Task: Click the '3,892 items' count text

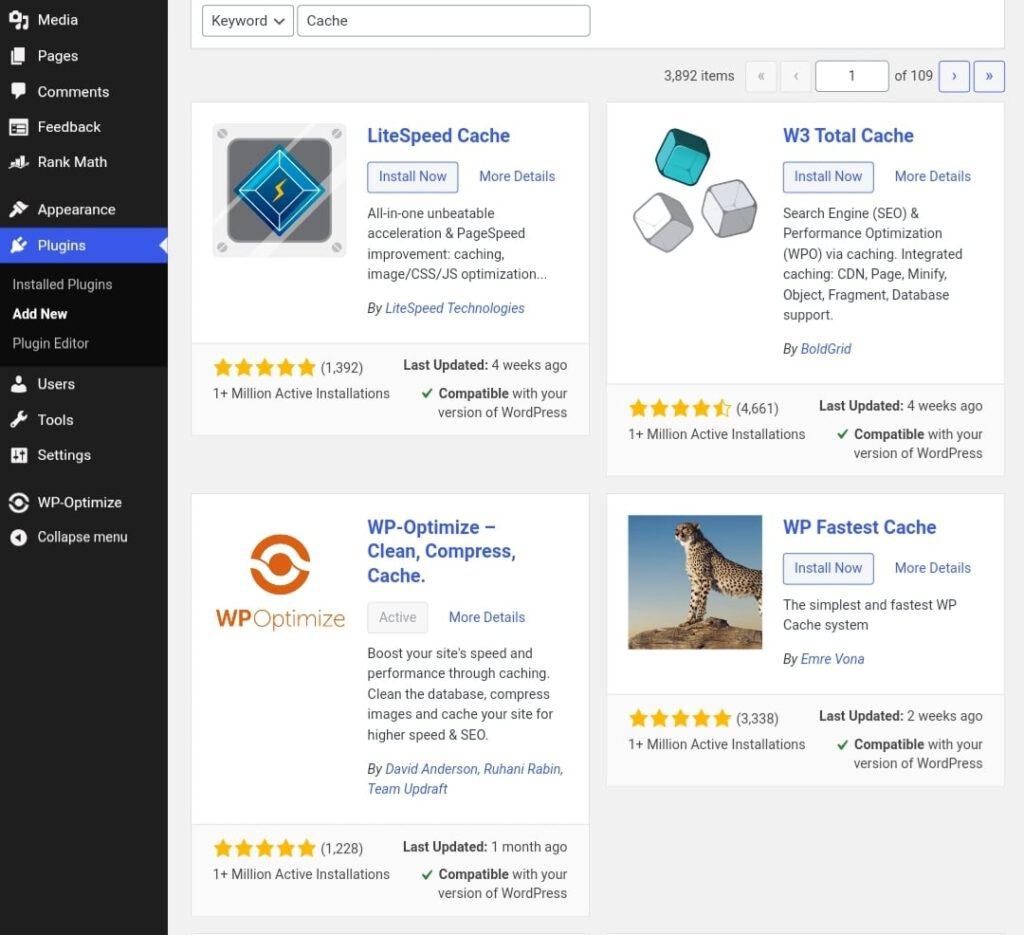Action: (x=699, y=76)
